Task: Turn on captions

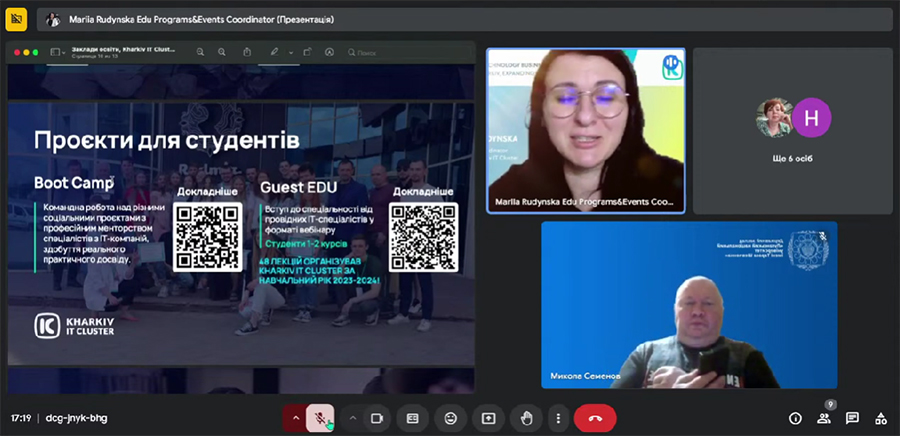Action: (413, 418)
